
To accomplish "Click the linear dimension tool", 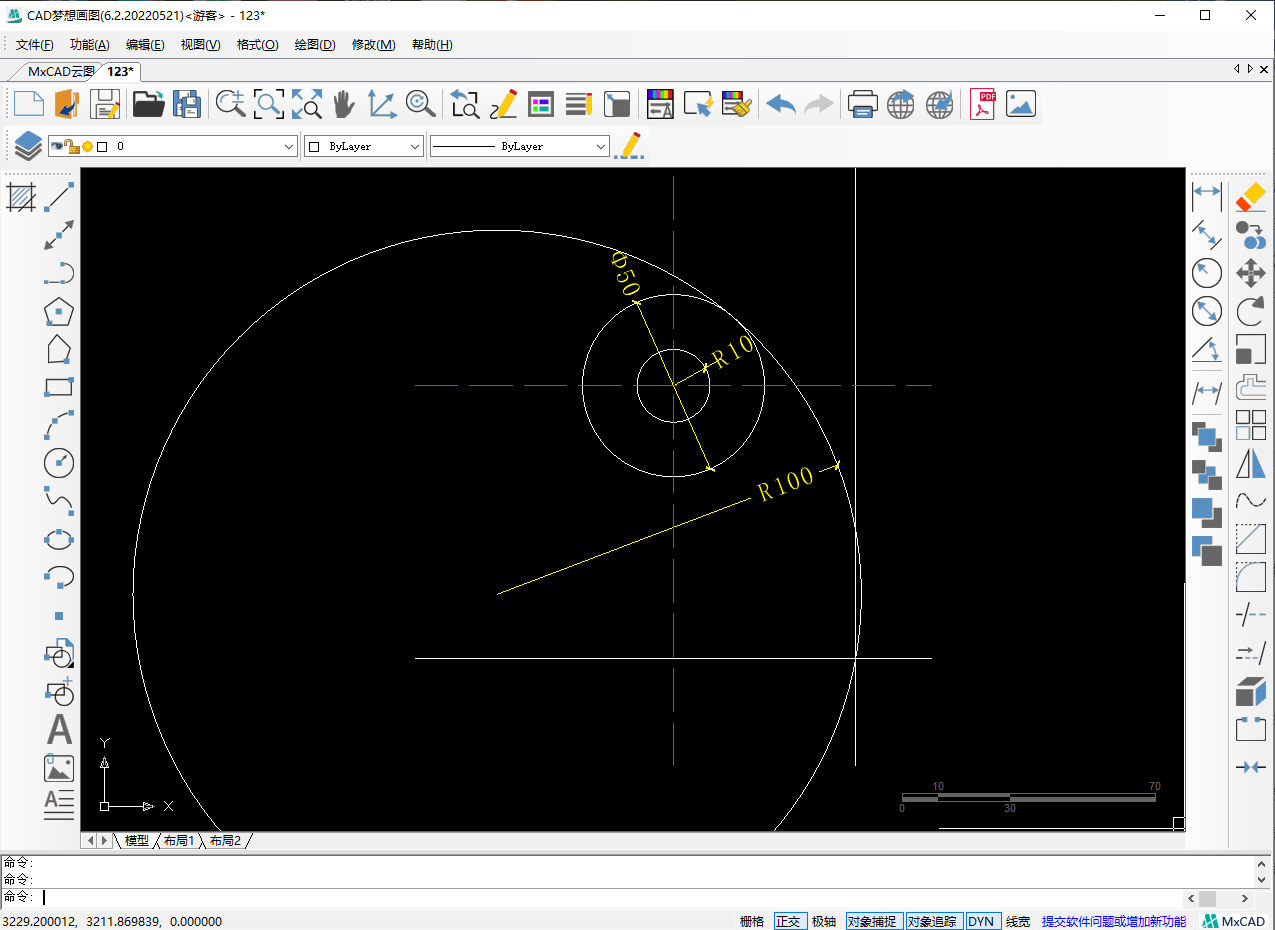I will coord(1207,196).
